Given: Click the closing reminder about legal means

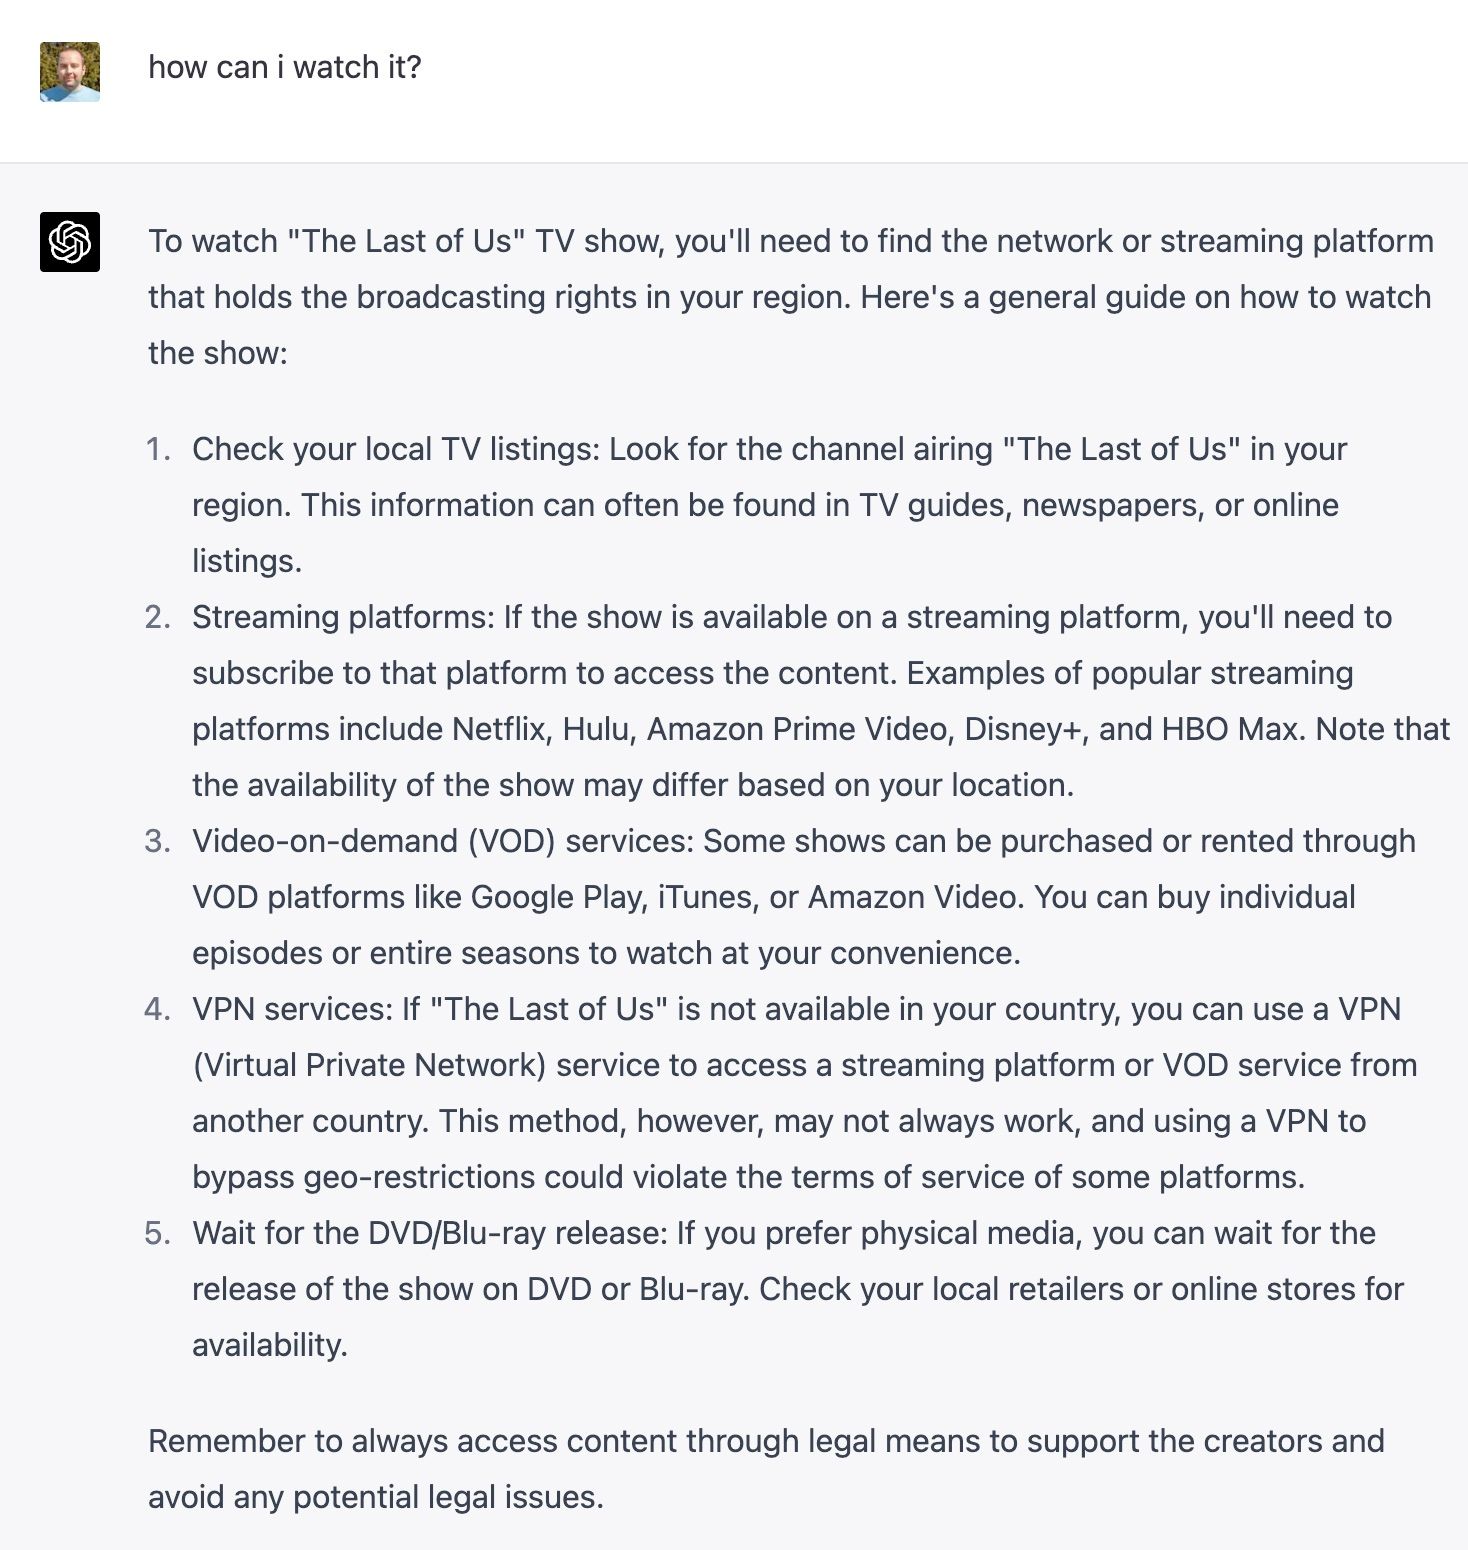Looking at the screenshot, I should (x=766, y=1469).
